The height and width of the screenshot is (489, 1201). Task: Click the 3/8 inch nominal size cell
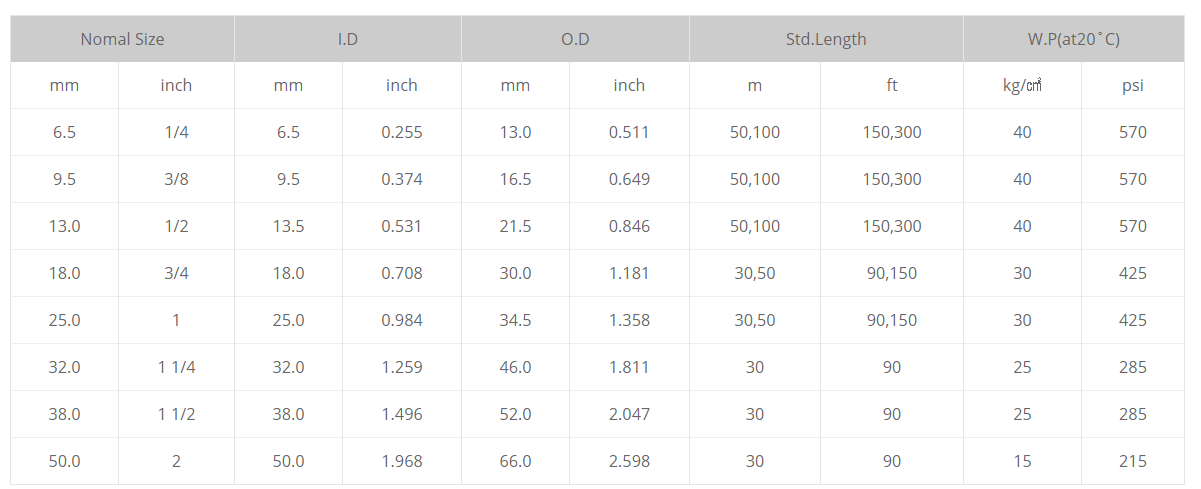176,180
